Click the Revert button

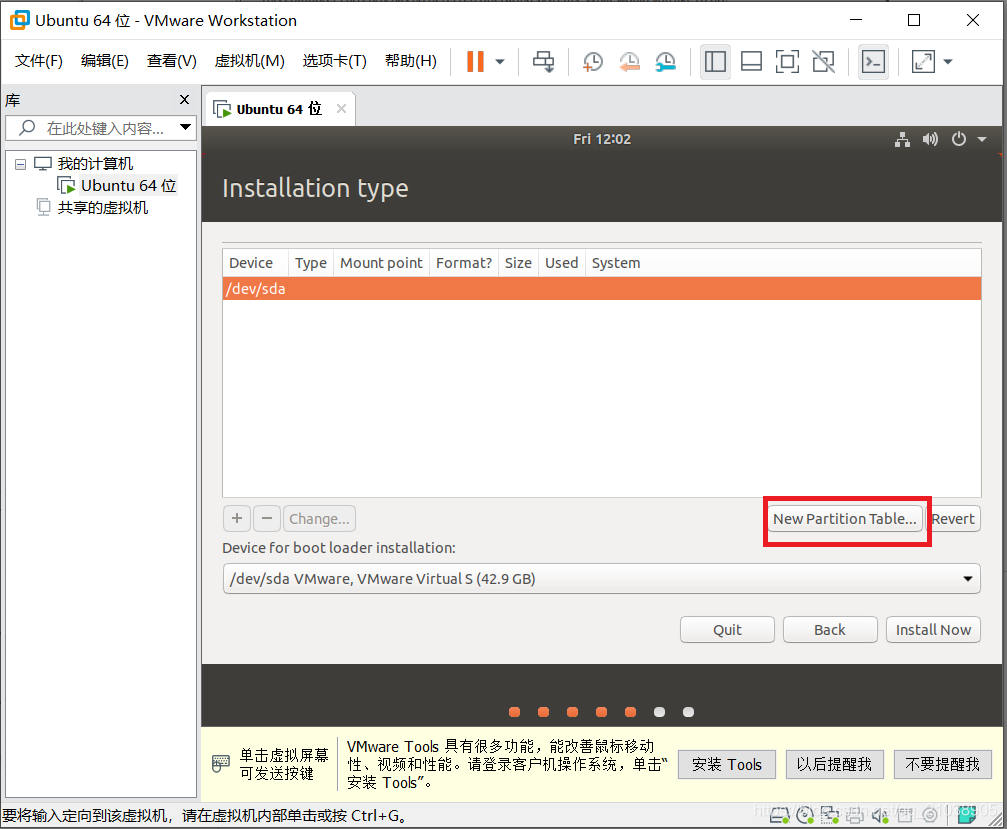pyautogui.click(x=953, y=519)
